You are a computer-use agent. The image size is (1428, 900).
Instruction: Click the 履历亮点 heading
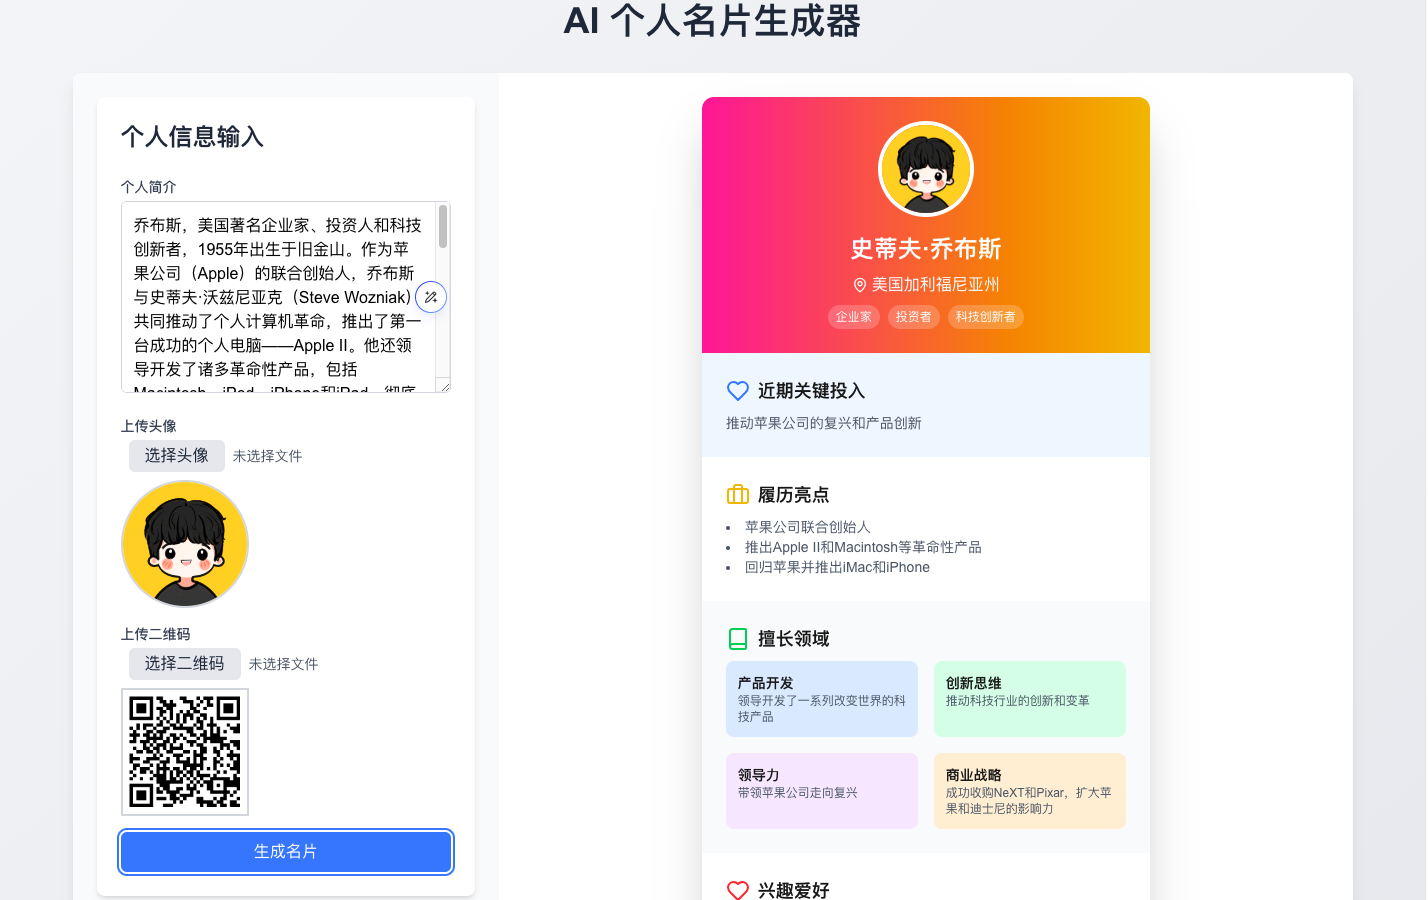click(794, 495)
